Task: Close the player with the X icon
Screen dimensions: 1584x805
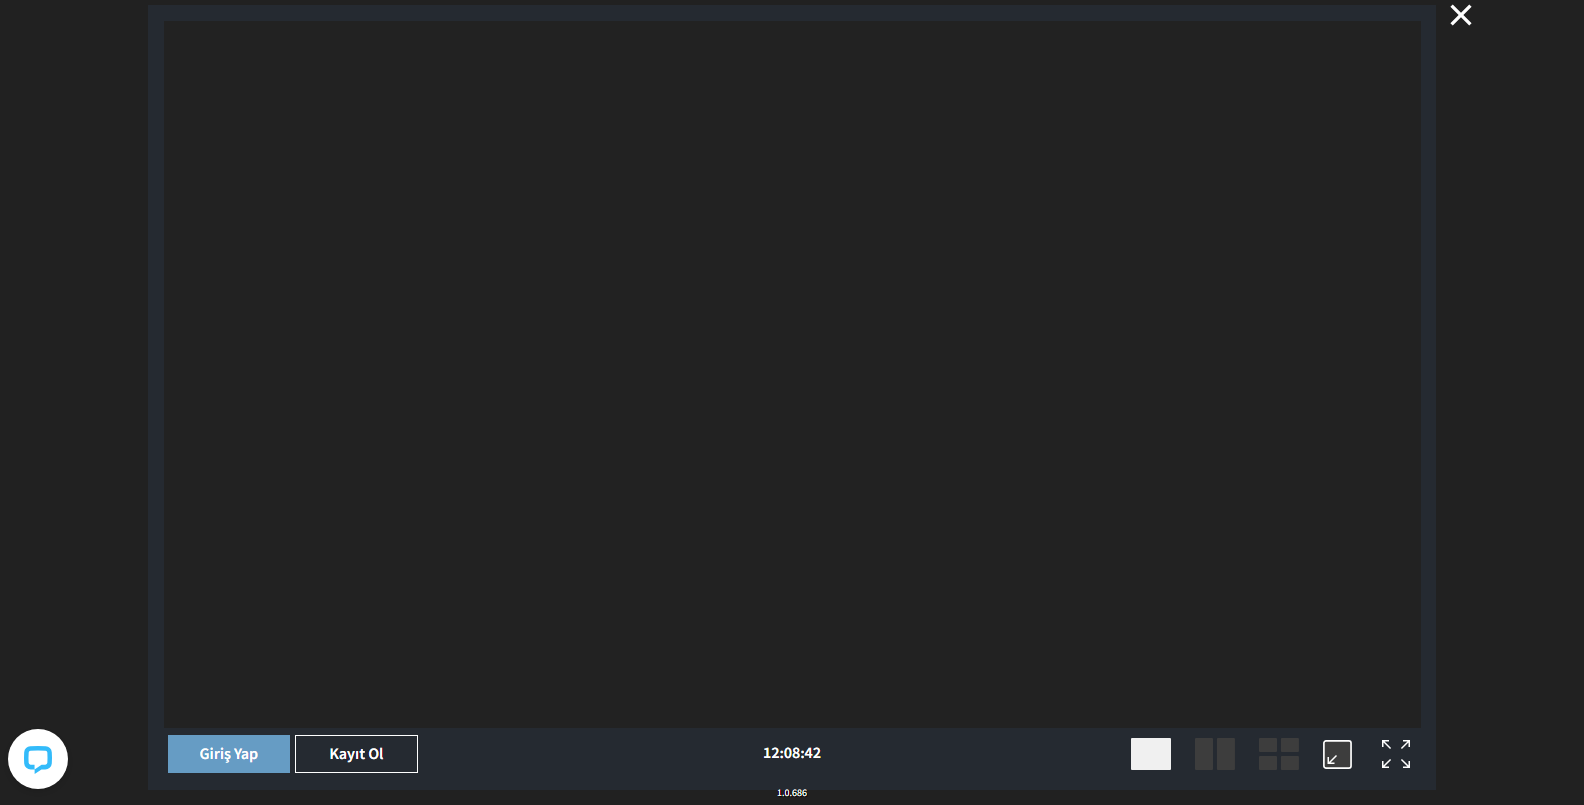Action: (1461, 15)
